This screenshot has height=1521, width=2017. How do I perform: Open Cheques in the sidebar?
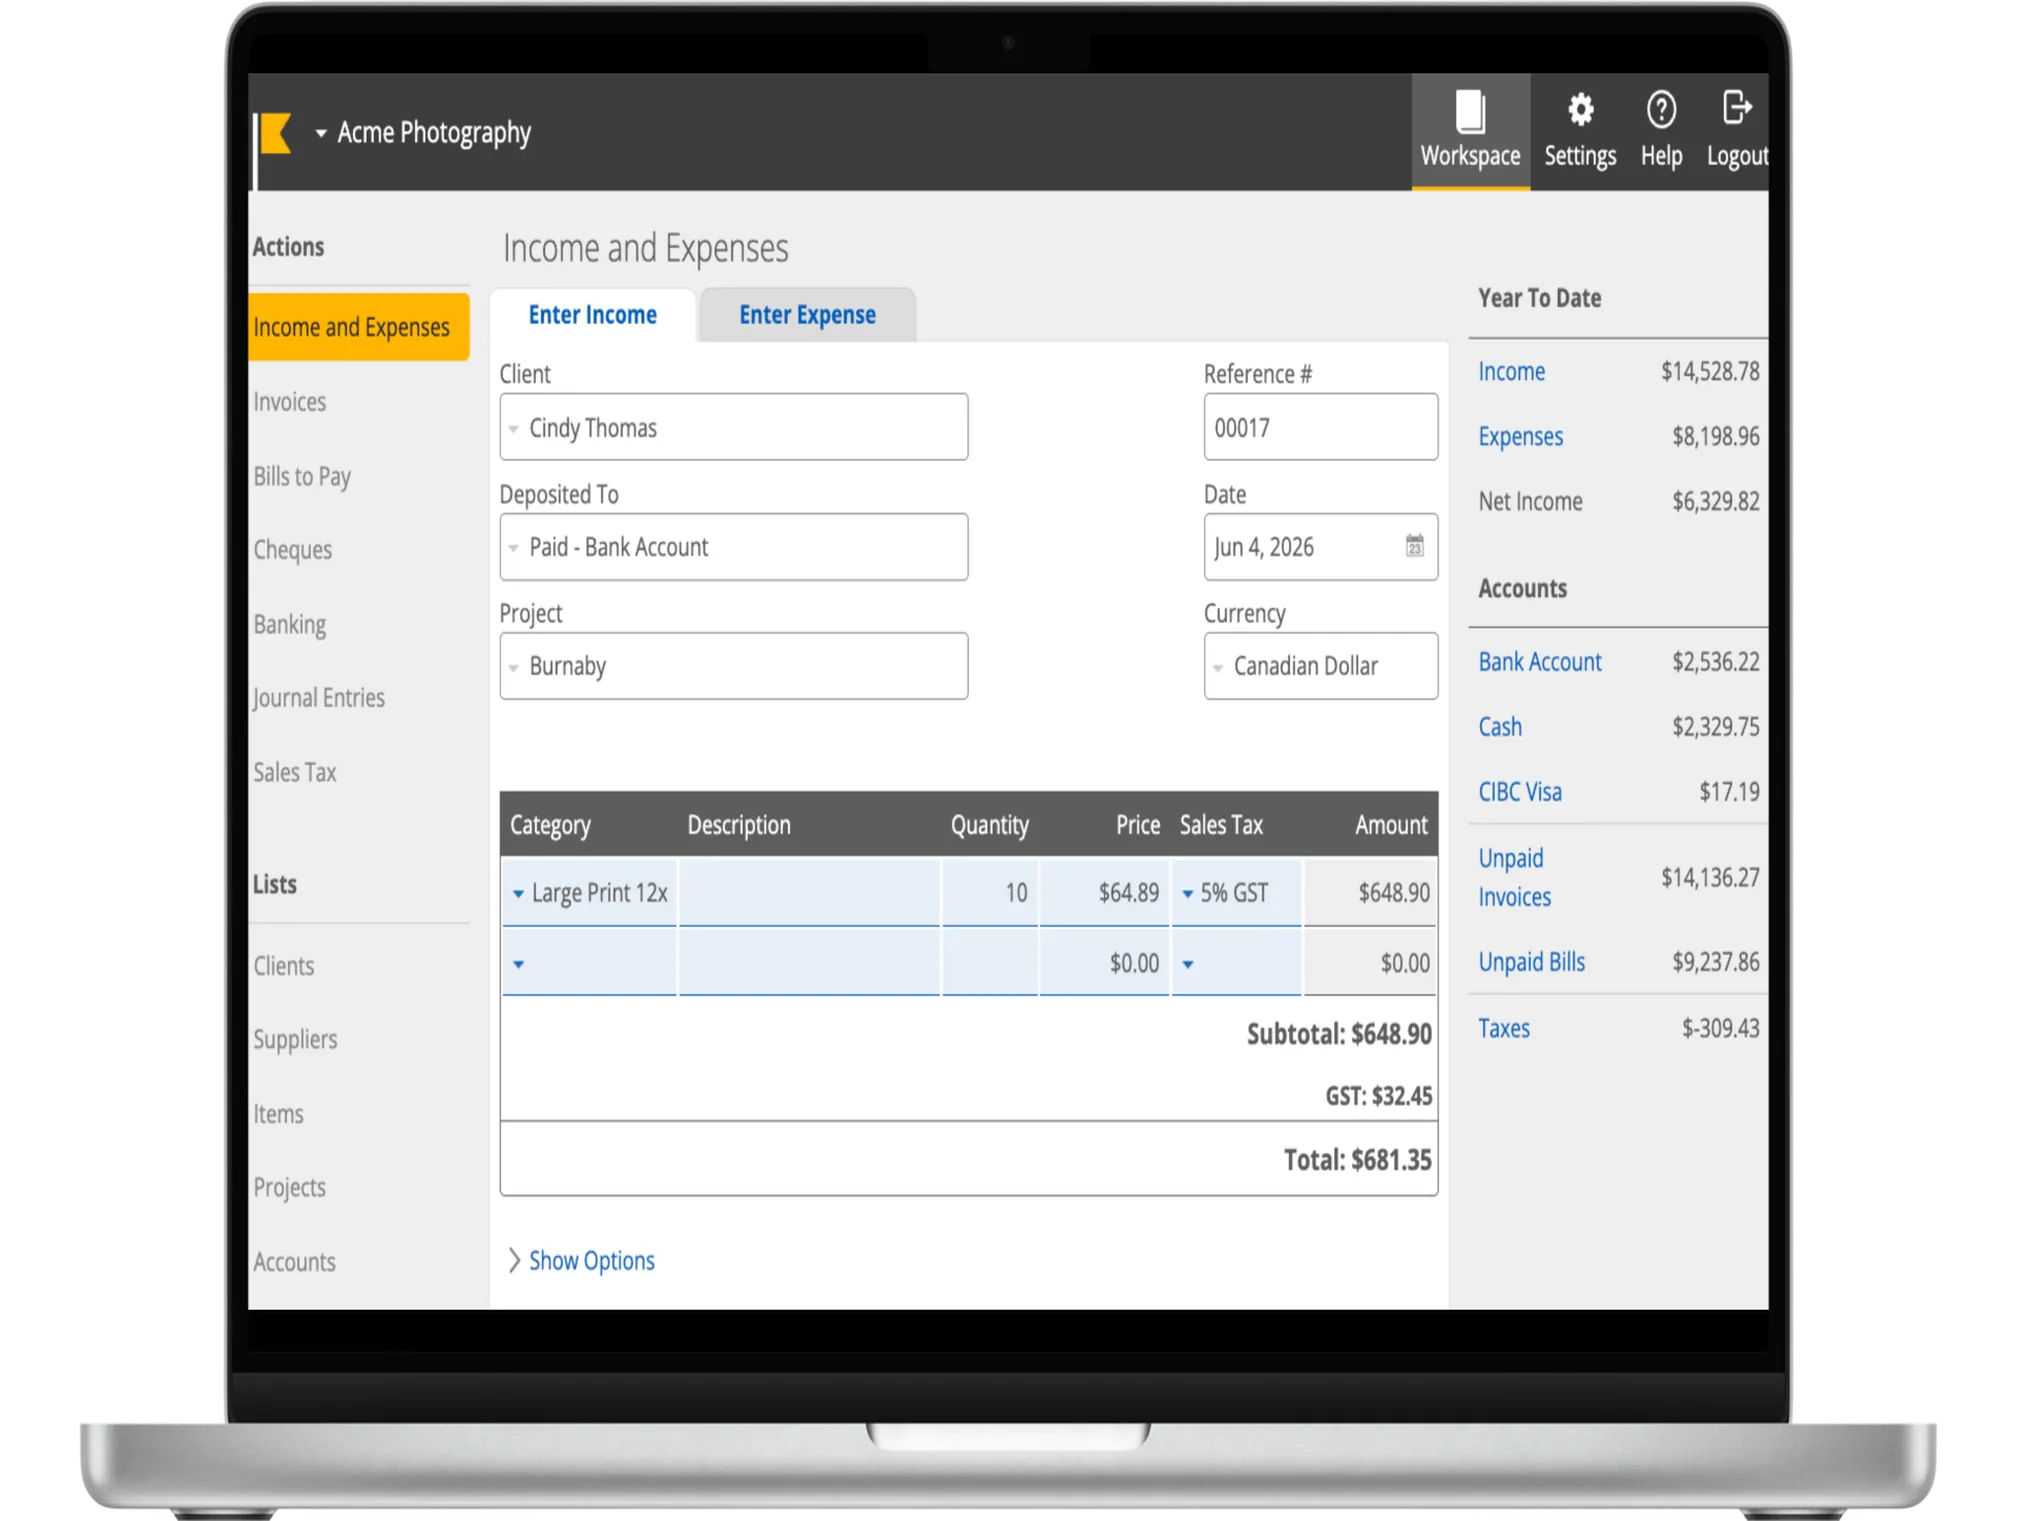click(x=292, y=550)
